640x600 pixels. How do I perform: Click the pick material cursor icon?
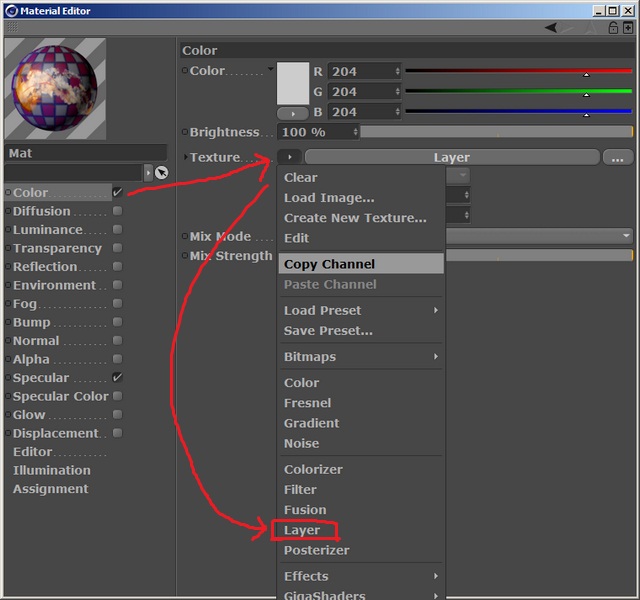point(162,173)
